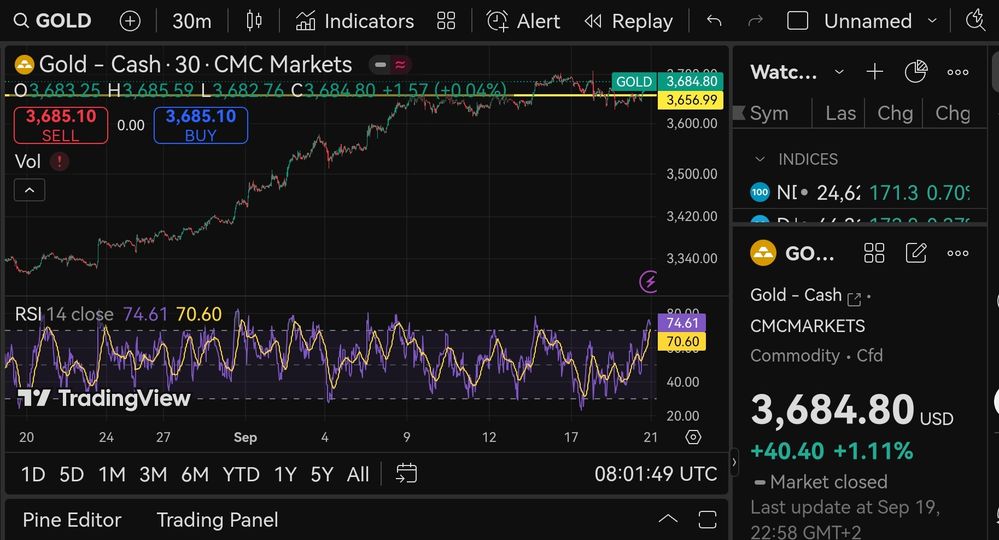
Task: Toggle the market status pill beside the title
Action: (390, 64)
